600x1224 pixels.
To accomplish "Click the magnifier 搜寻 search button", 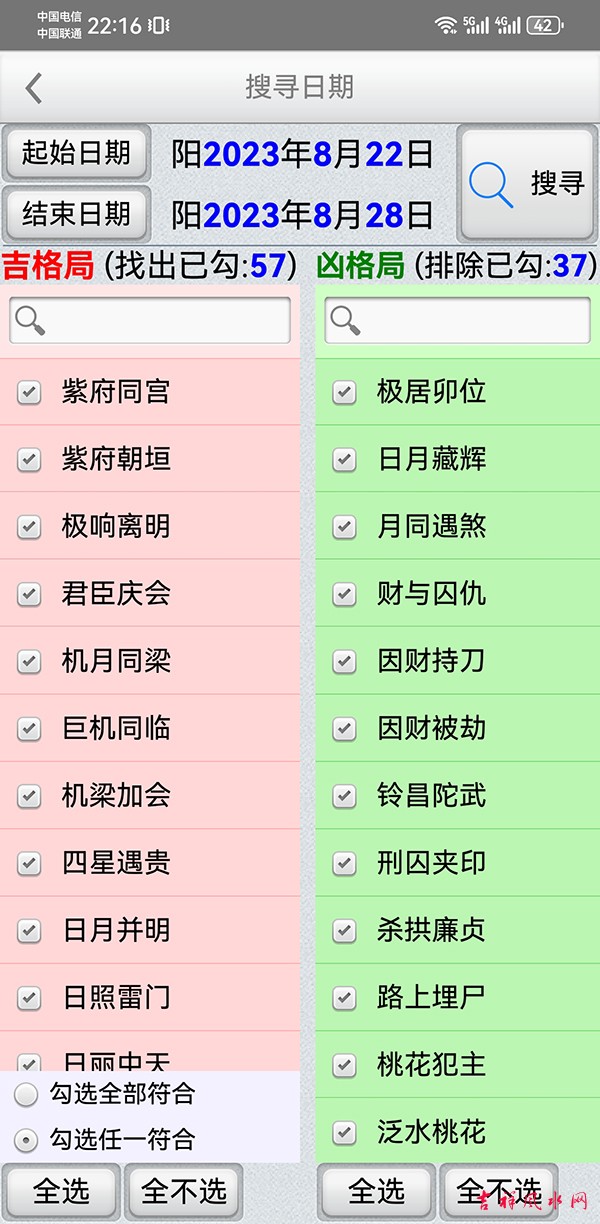I will pyautogui.click(x=527, y=183).
